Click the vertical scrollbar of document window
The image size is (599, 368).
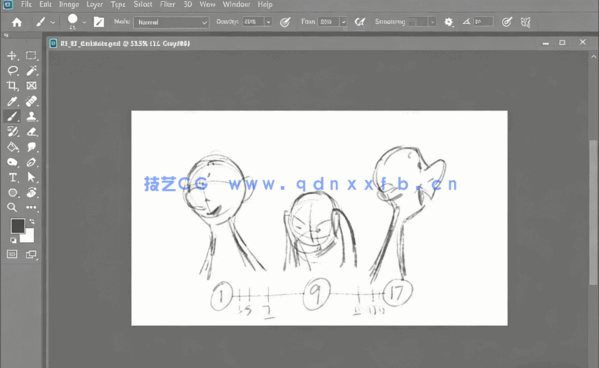click(593, 212)
